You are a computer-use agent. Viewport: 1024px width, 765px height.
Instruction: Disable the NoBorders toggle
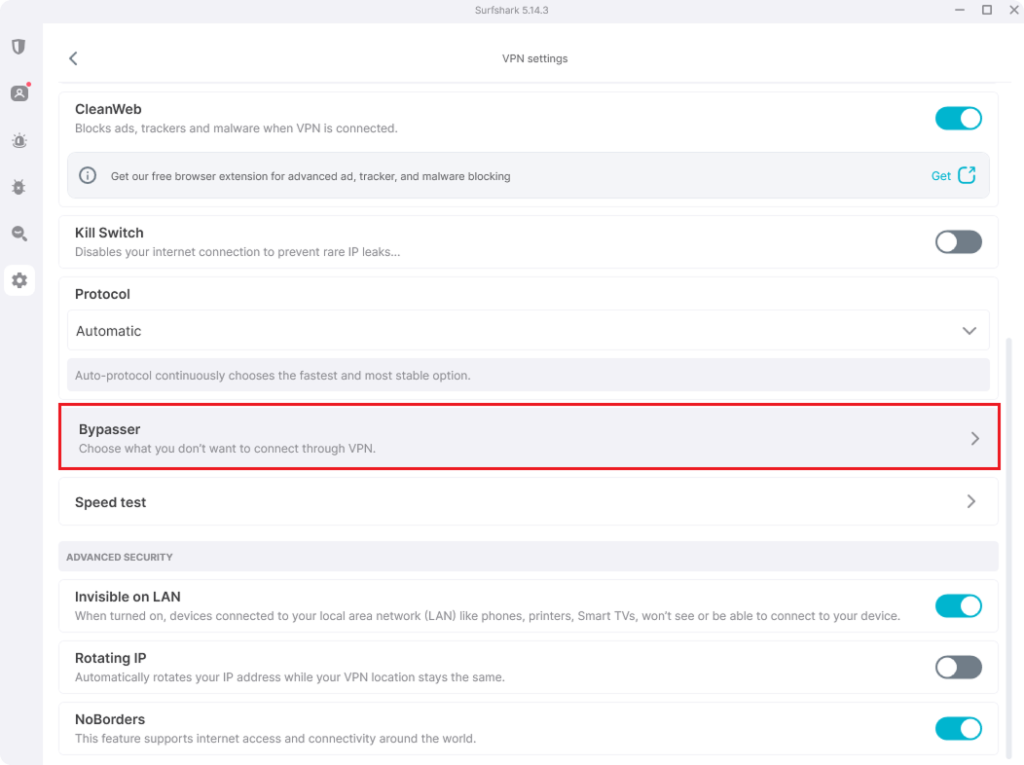point(958,728)
